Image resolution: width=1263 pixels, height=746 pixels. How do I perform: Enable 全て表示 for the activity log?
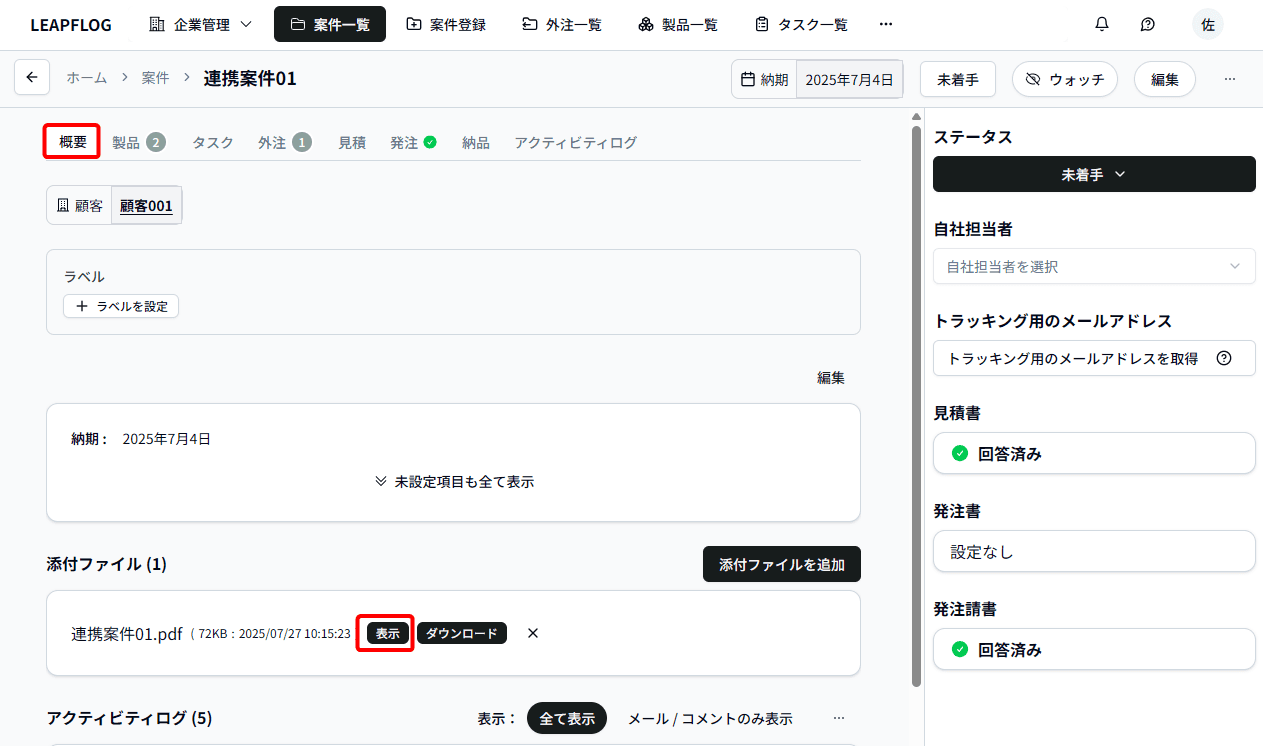tap(567, 718)
